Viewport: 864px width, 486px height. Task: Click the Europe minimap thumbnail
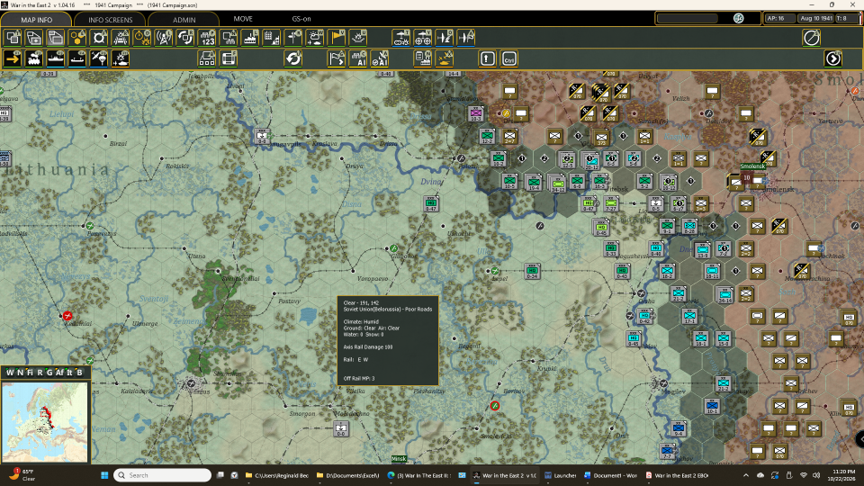(45, 422)
